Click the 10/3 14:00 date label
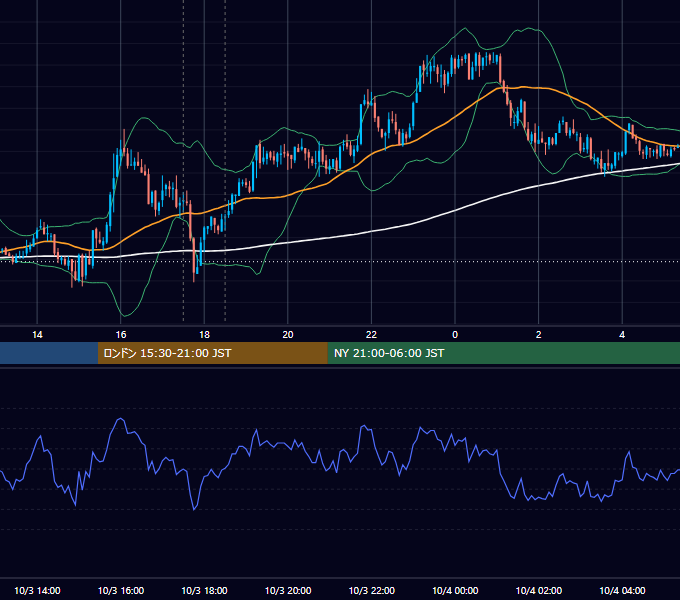Screen dimensions: 680x600 pos(37,590)
